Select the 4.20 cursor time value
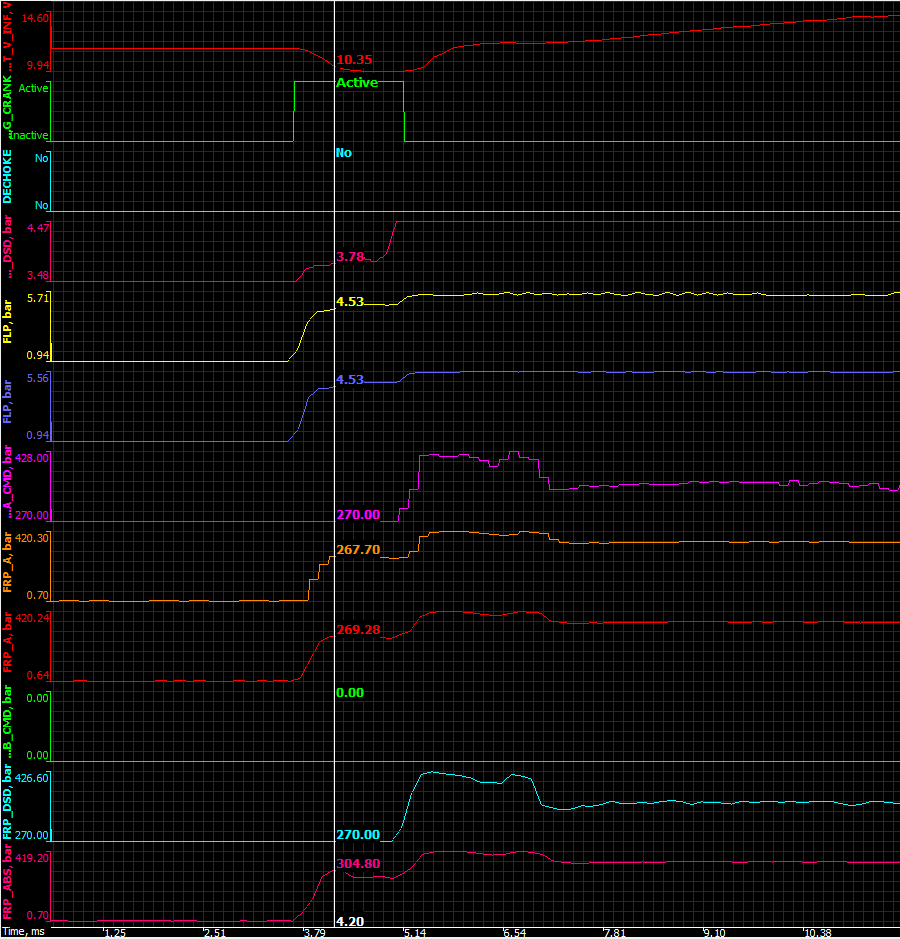This screenshot has height=939, width=900. (x=349, y=922)
